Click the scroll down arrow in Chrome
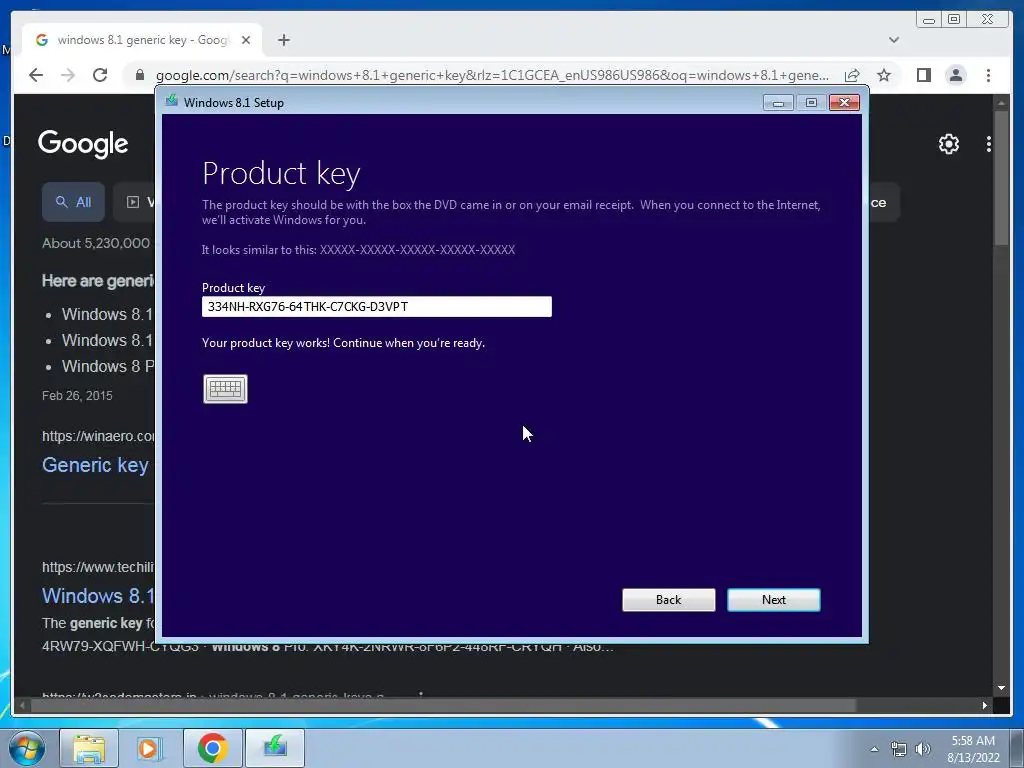This screenshot has width=1024, height=768. [1001, 688]
